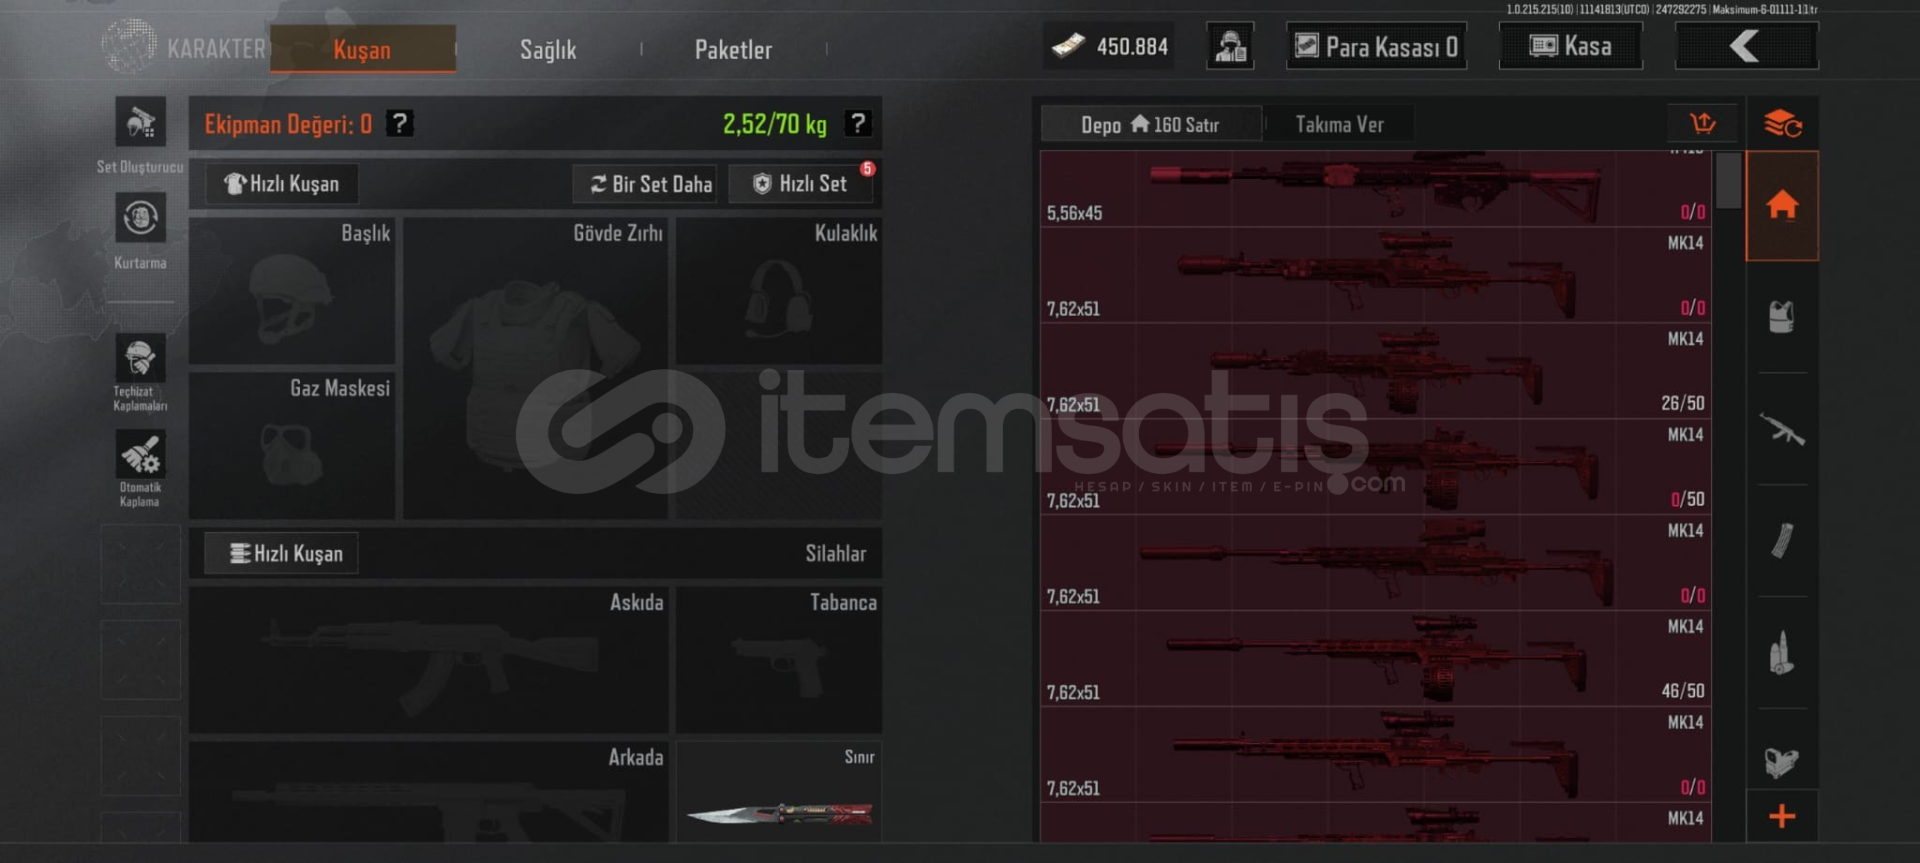Click the Hızlı Set button
The width and height of the screenshot is (1920, 863).
pyautogui.click(x=801, y=184)
